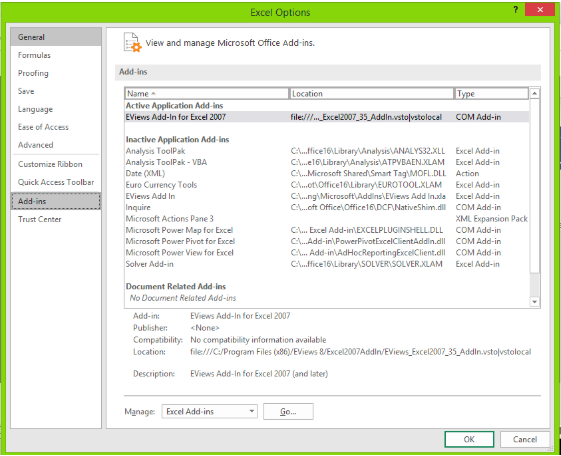Select the Solver Add-in row
This screenshot has width=561, height=456.
(326, 264)
